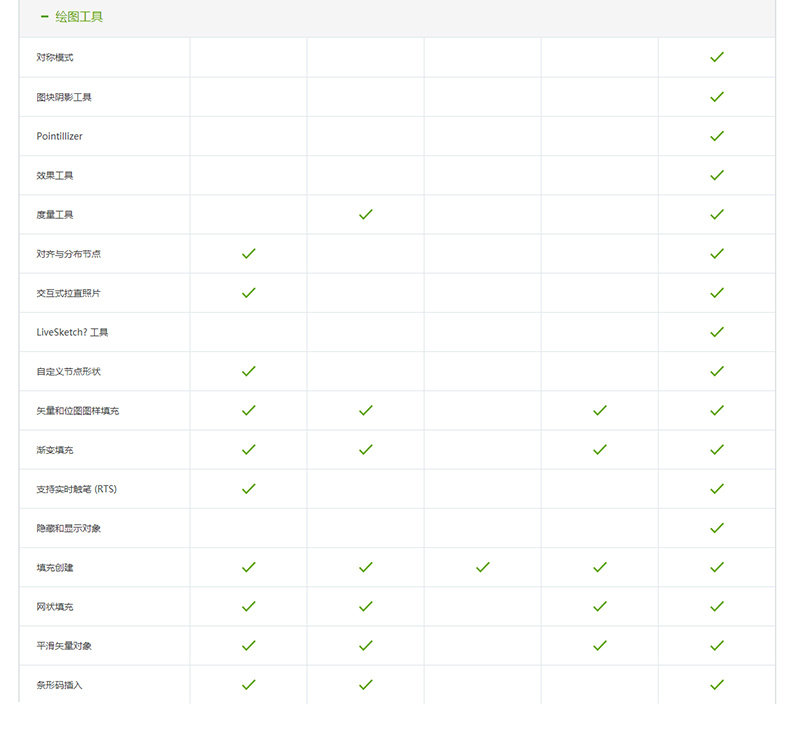
Task: Click the checkmark in the 对称模式 row
Action: click(x=716, y=58)
